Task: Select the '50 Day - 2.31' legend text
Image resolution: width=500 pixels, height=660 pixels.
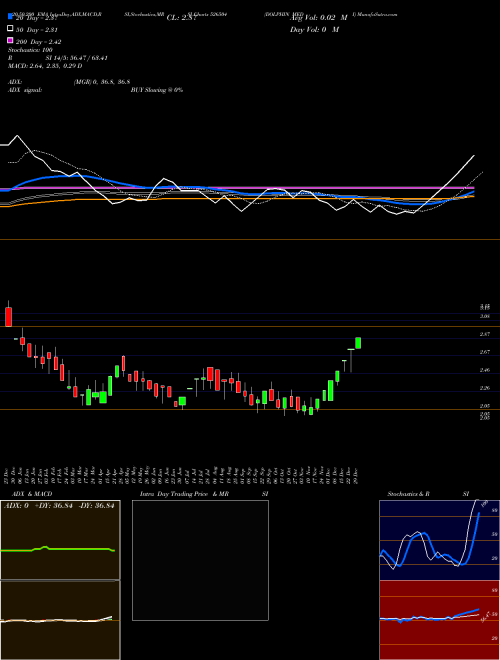Action: tap(37, 30)
